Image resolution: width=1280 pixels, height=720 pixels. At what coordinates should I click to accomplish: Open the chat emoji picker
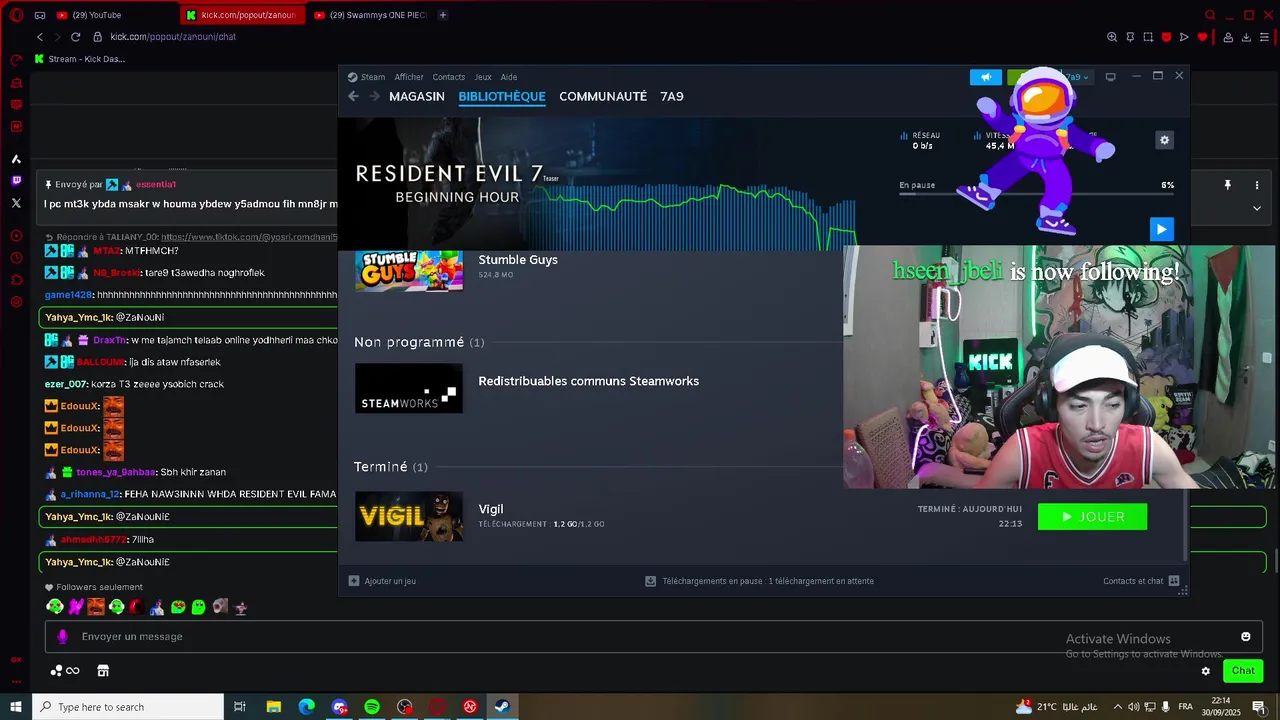1245,637
